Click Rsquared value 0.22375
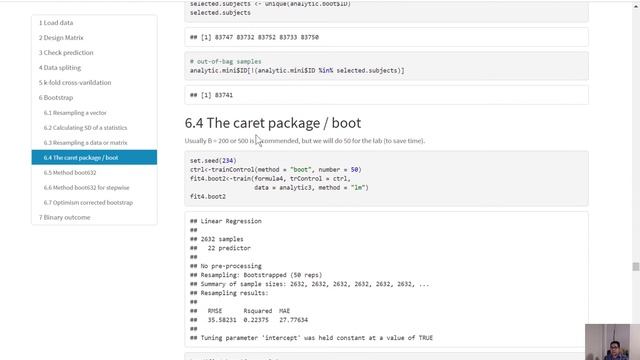 click(256, 320)
